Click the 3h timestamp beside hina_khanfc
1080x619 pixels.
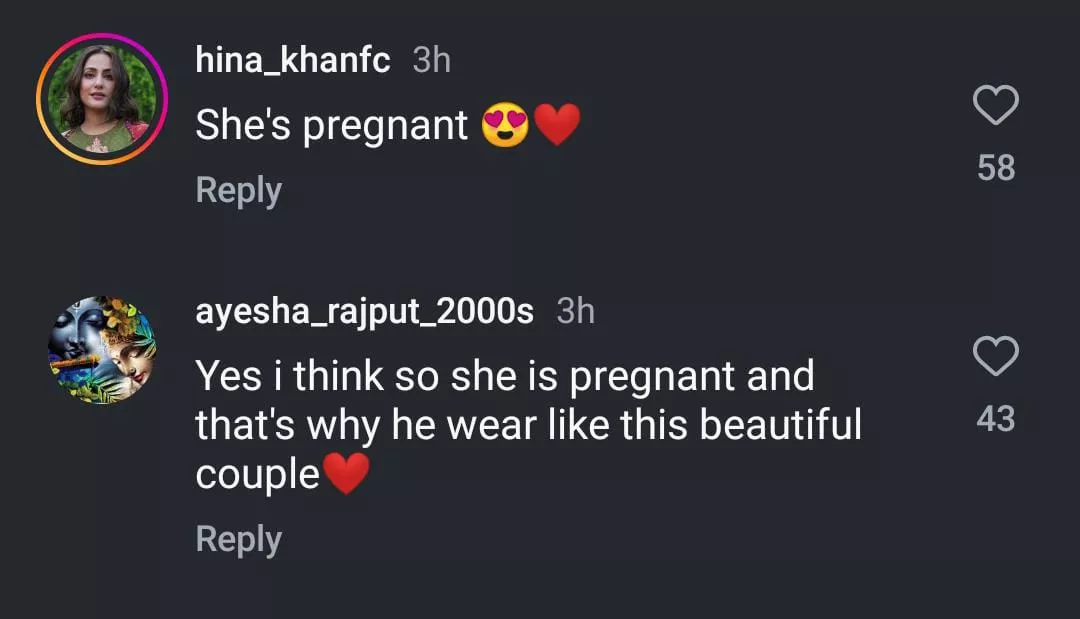coord(431,61)
